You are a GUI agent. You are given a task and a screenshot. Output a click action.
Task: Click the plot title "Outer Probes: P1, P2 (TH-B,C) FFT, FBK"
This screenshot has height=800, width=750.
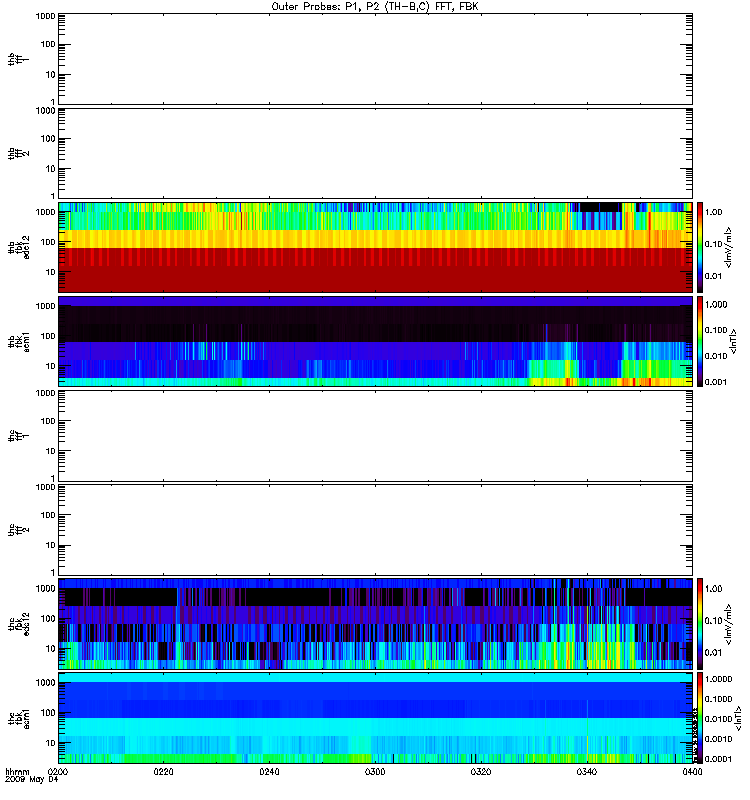click(375, 7)
